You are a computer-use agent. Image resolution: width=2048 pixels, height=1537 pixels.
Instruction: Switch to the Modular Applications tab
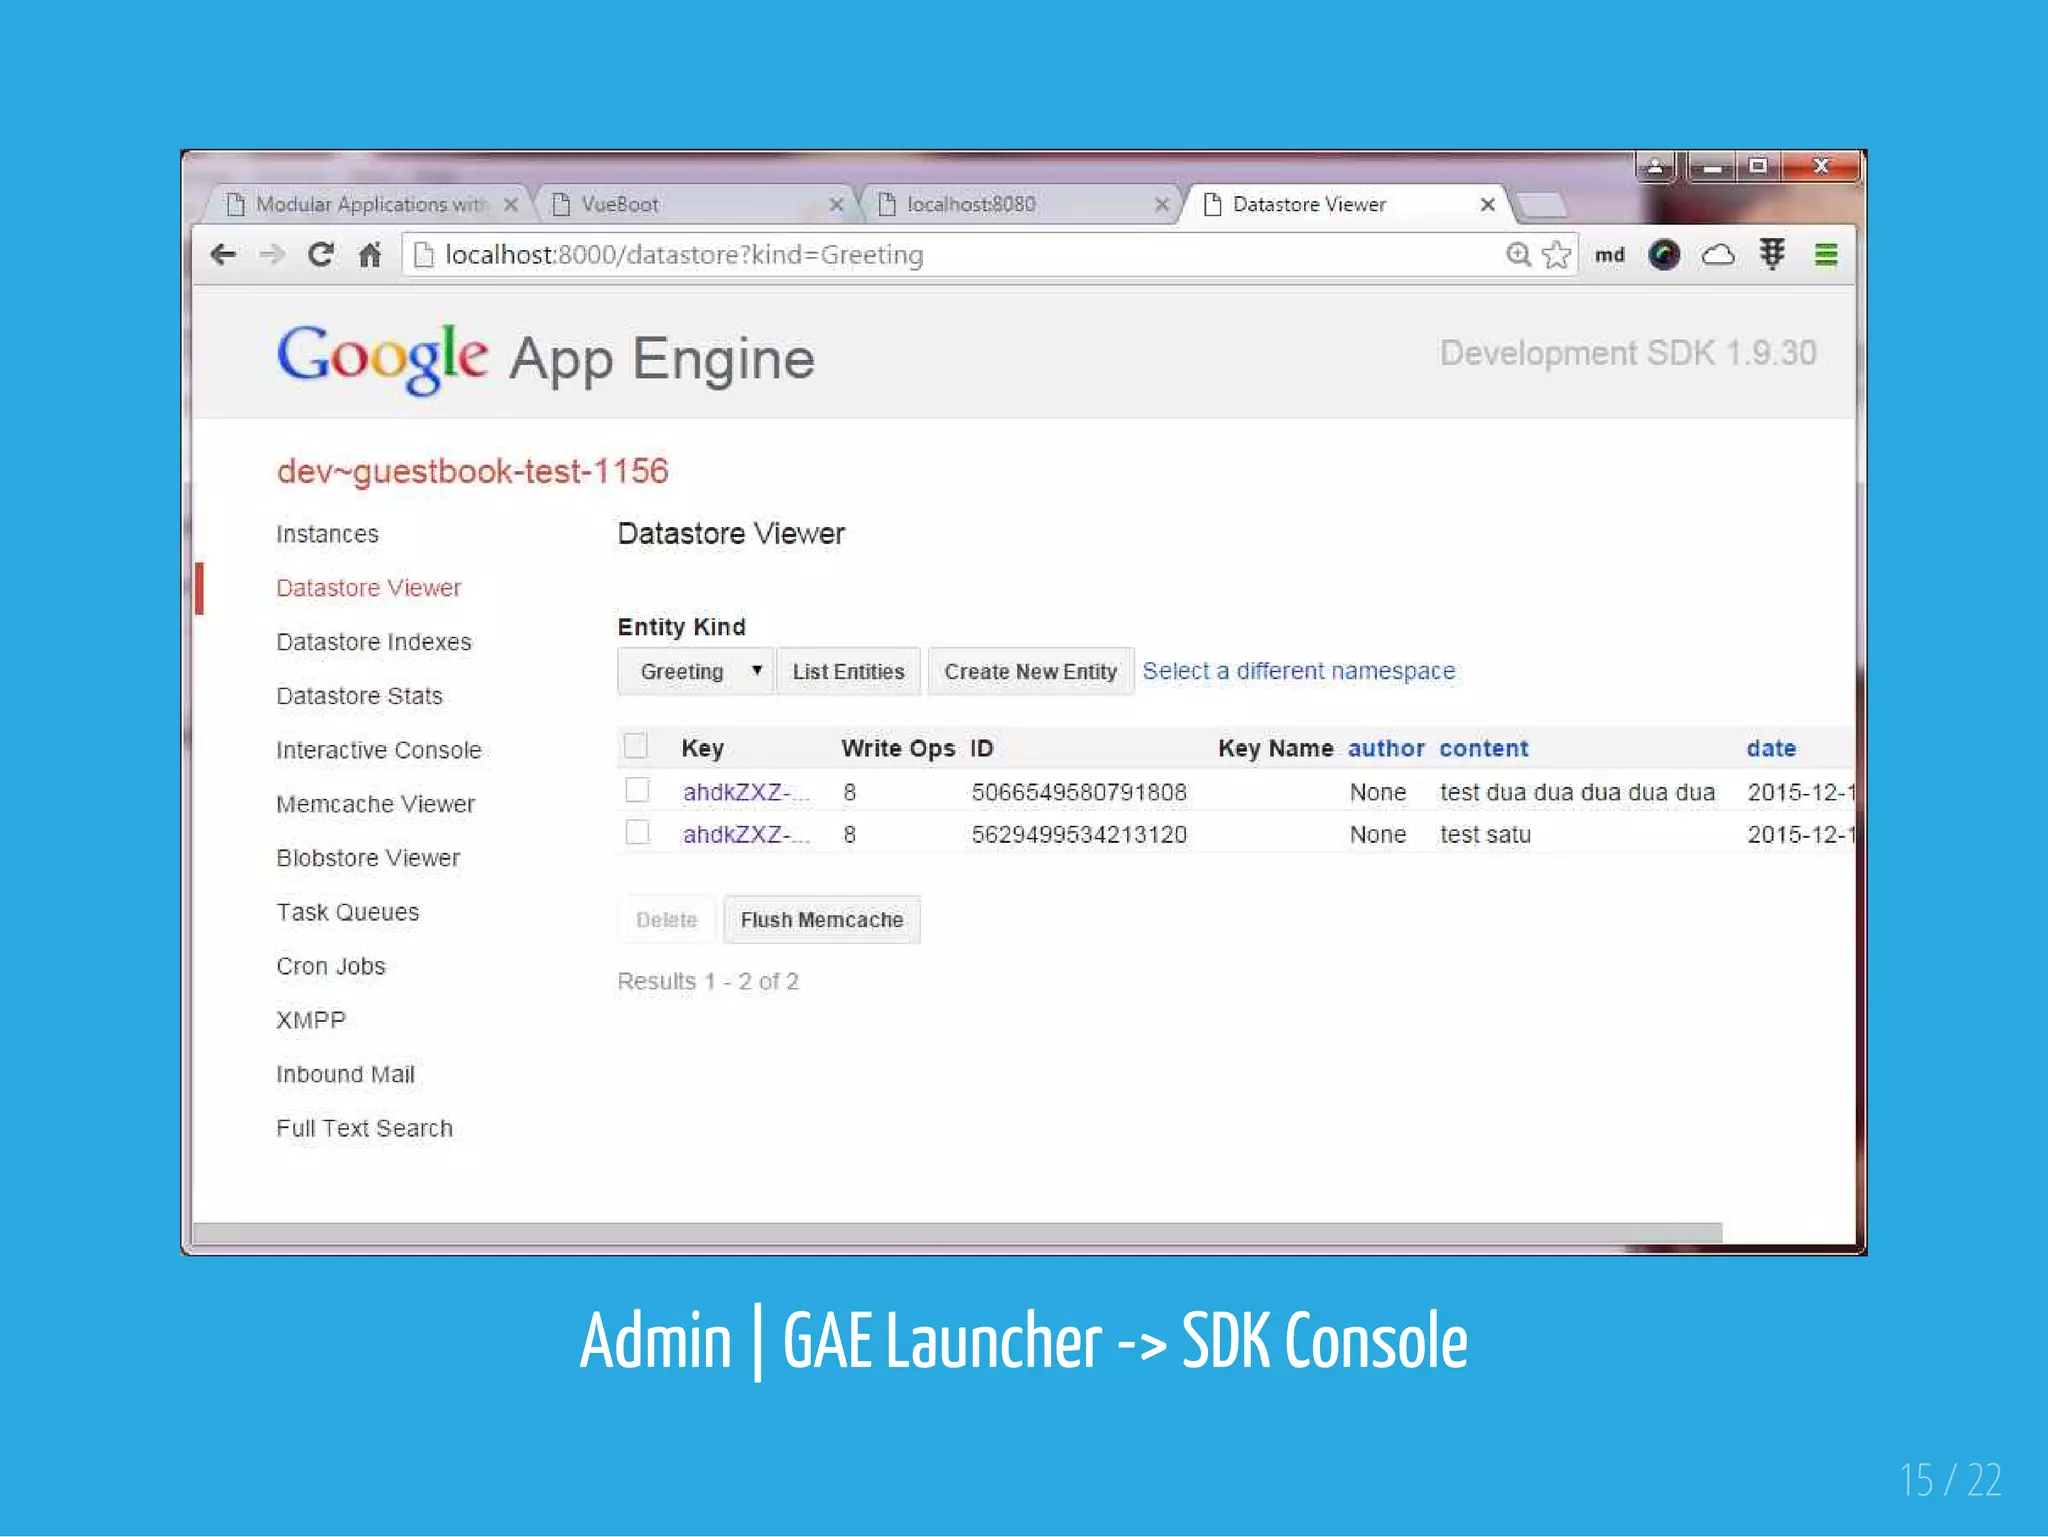click(370, 204)
